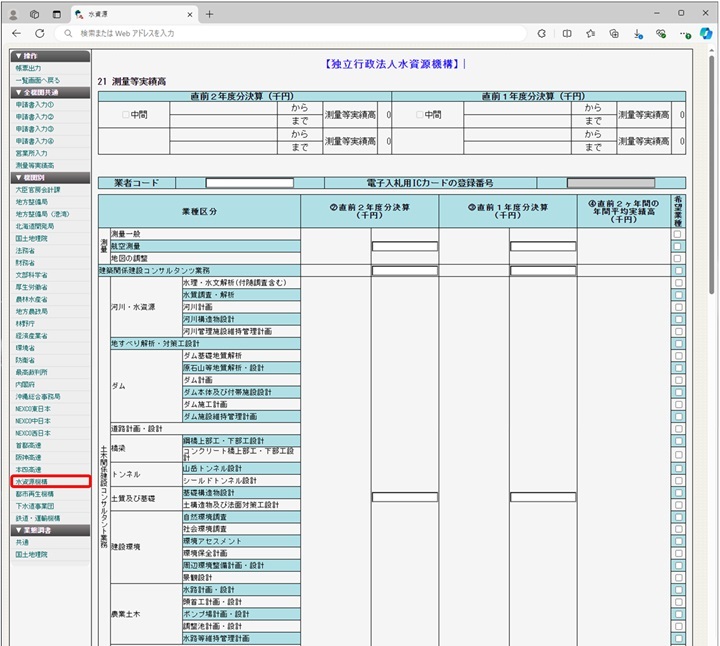
Task: Open the Extensions puzzle icon
Action: click(542, 34)
